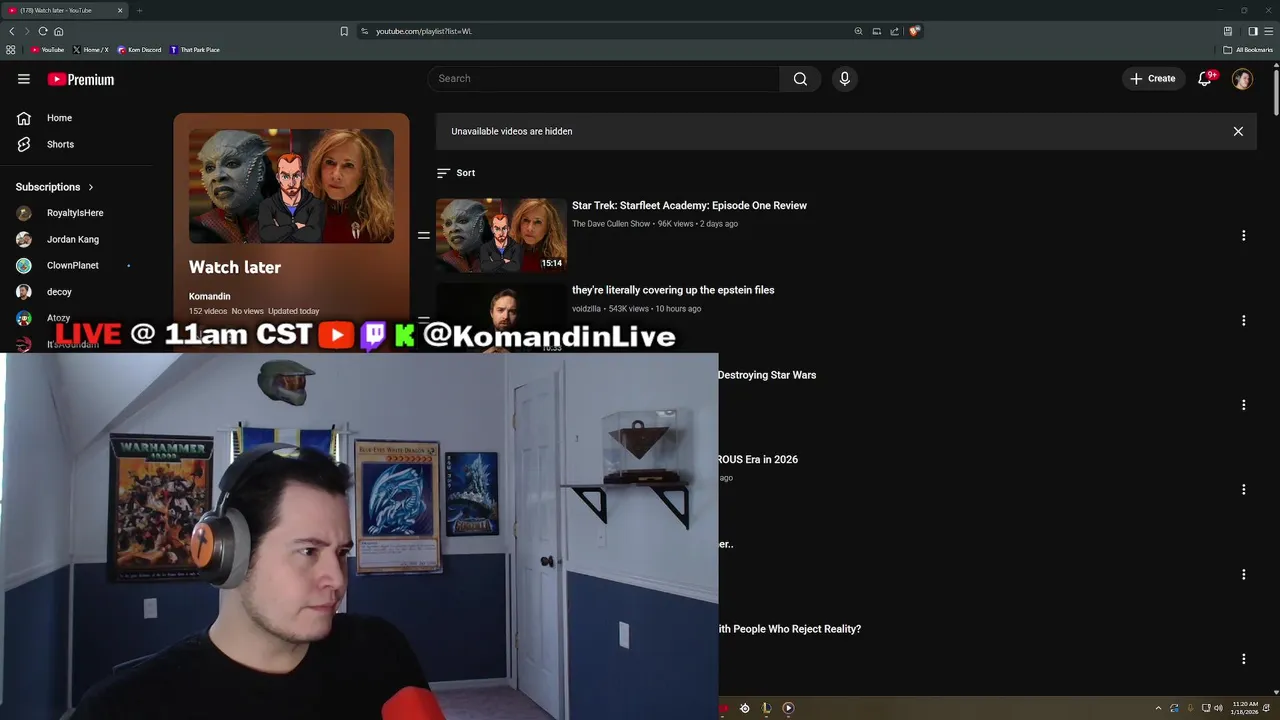This screenshot has height=720, width=1280.
Task: Open the taskbar clock and date
Action: tap(1245, 708)
